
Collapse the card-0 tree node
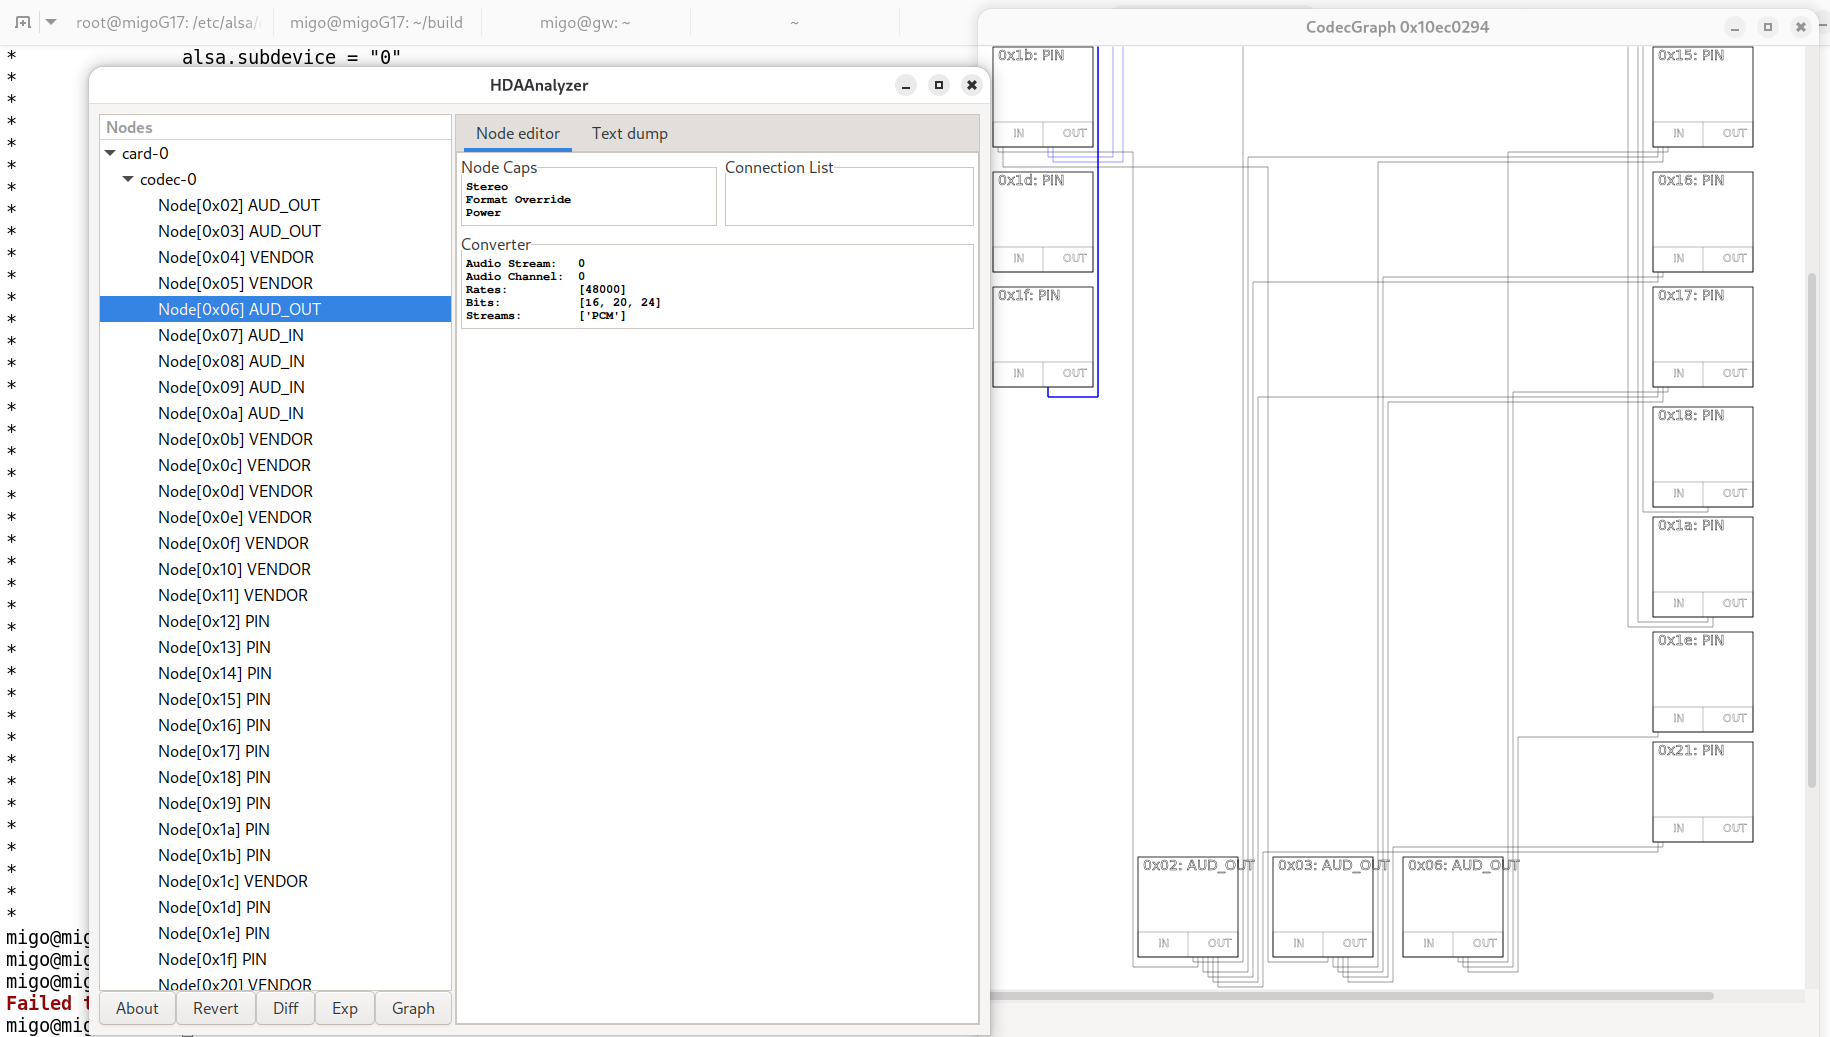pos(110,153)
